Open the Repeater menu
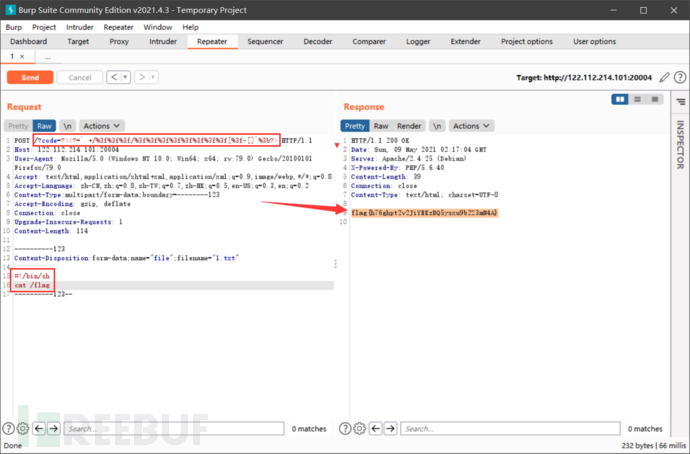 point(118,27)
